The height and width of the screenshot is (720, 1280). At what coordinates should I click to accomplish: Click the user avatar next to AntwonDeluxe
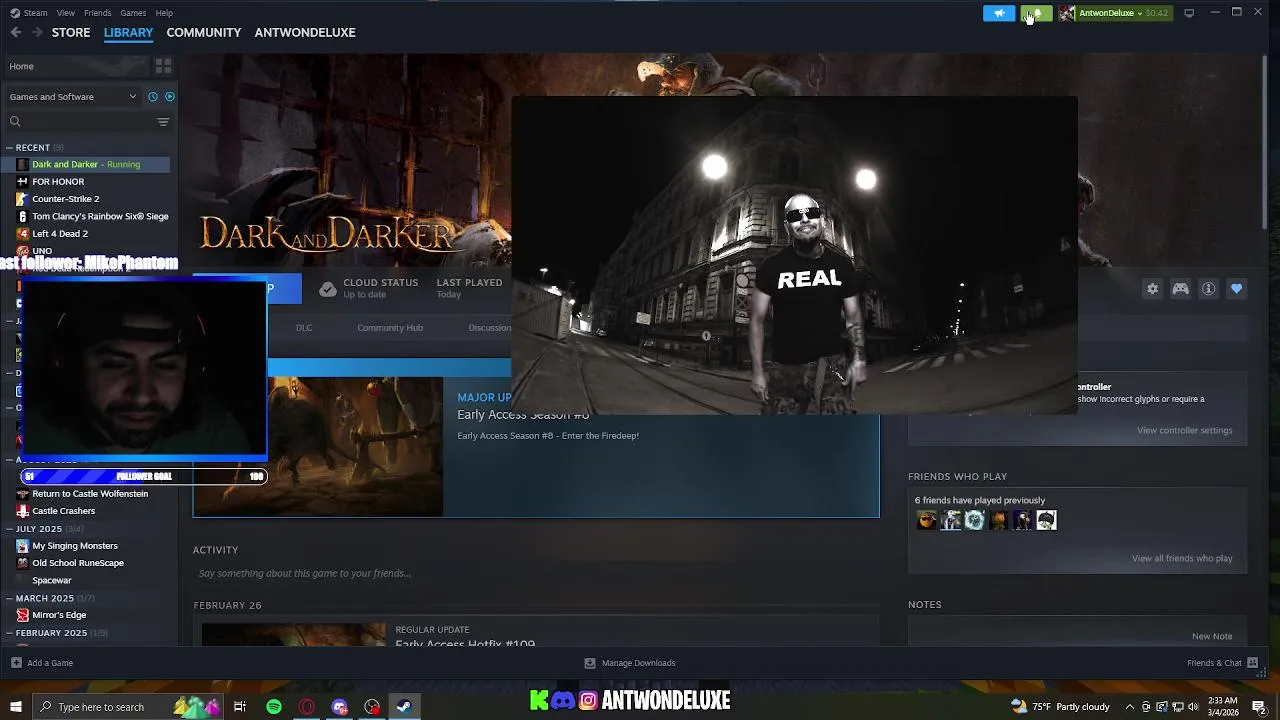tap(1067, 13)
